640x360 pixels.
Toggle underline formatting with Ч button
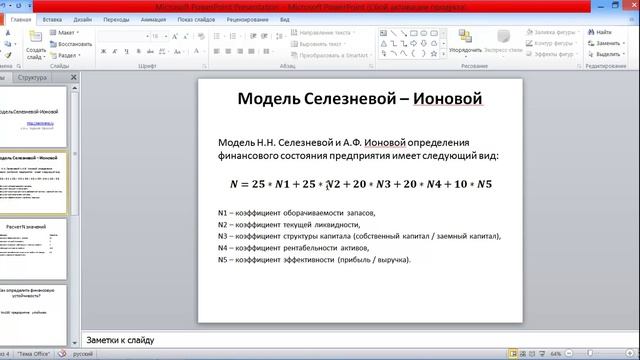tap(127, 51)
